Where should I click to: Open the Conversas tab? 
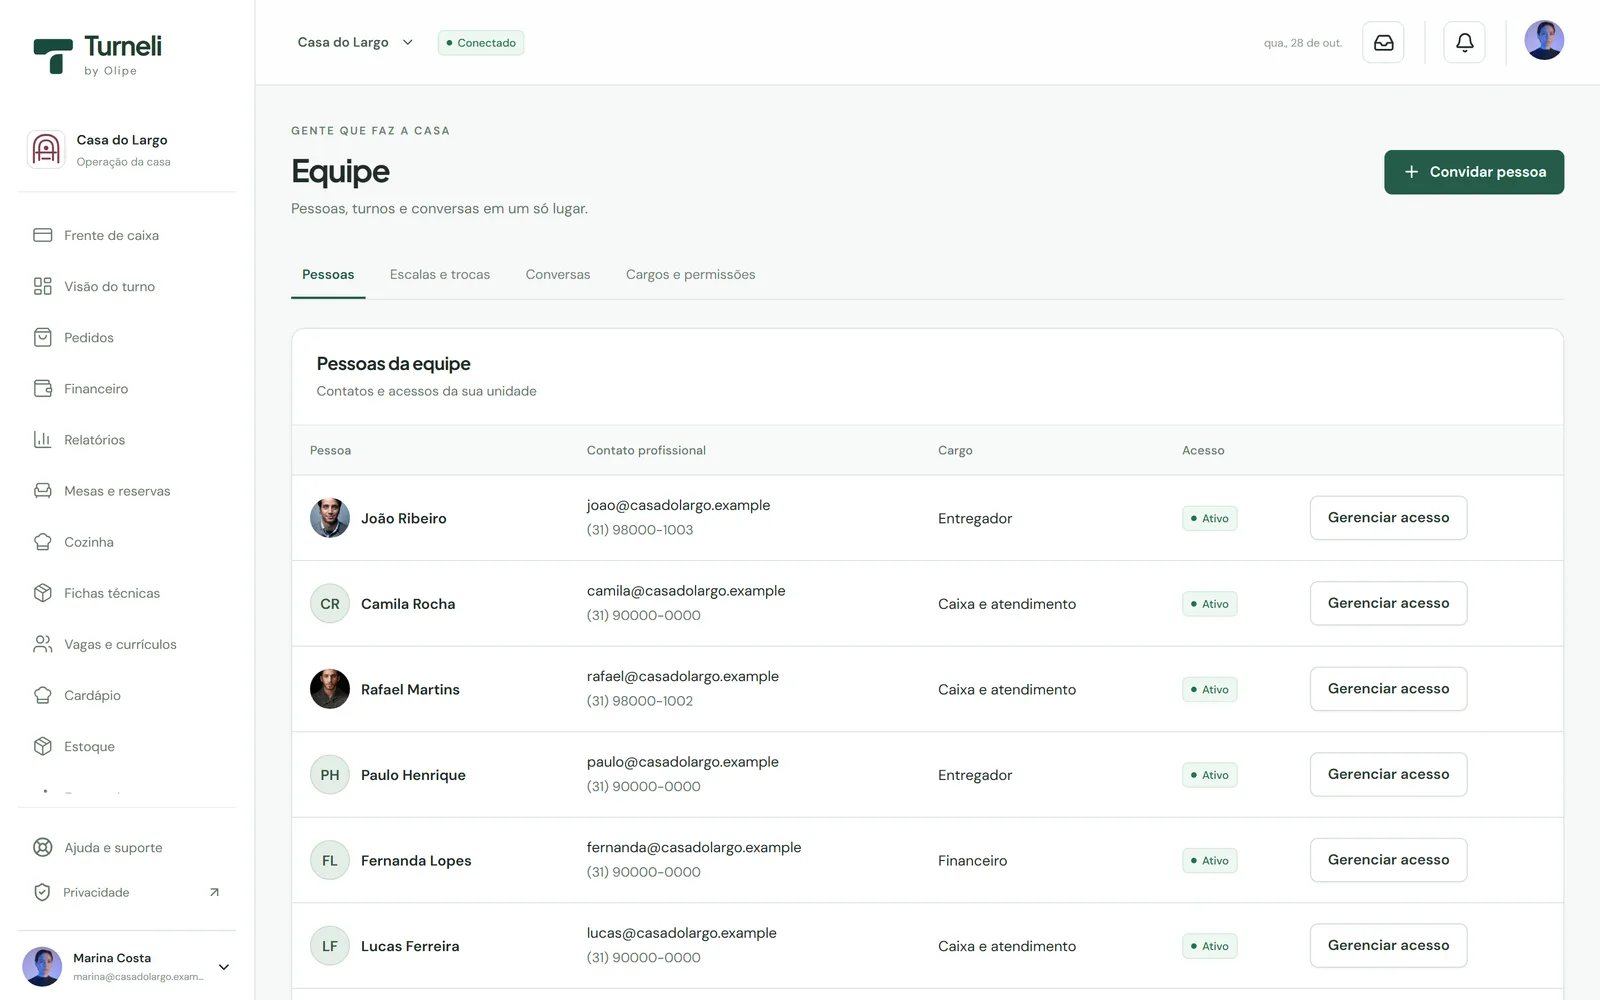[x=558, y=275]
